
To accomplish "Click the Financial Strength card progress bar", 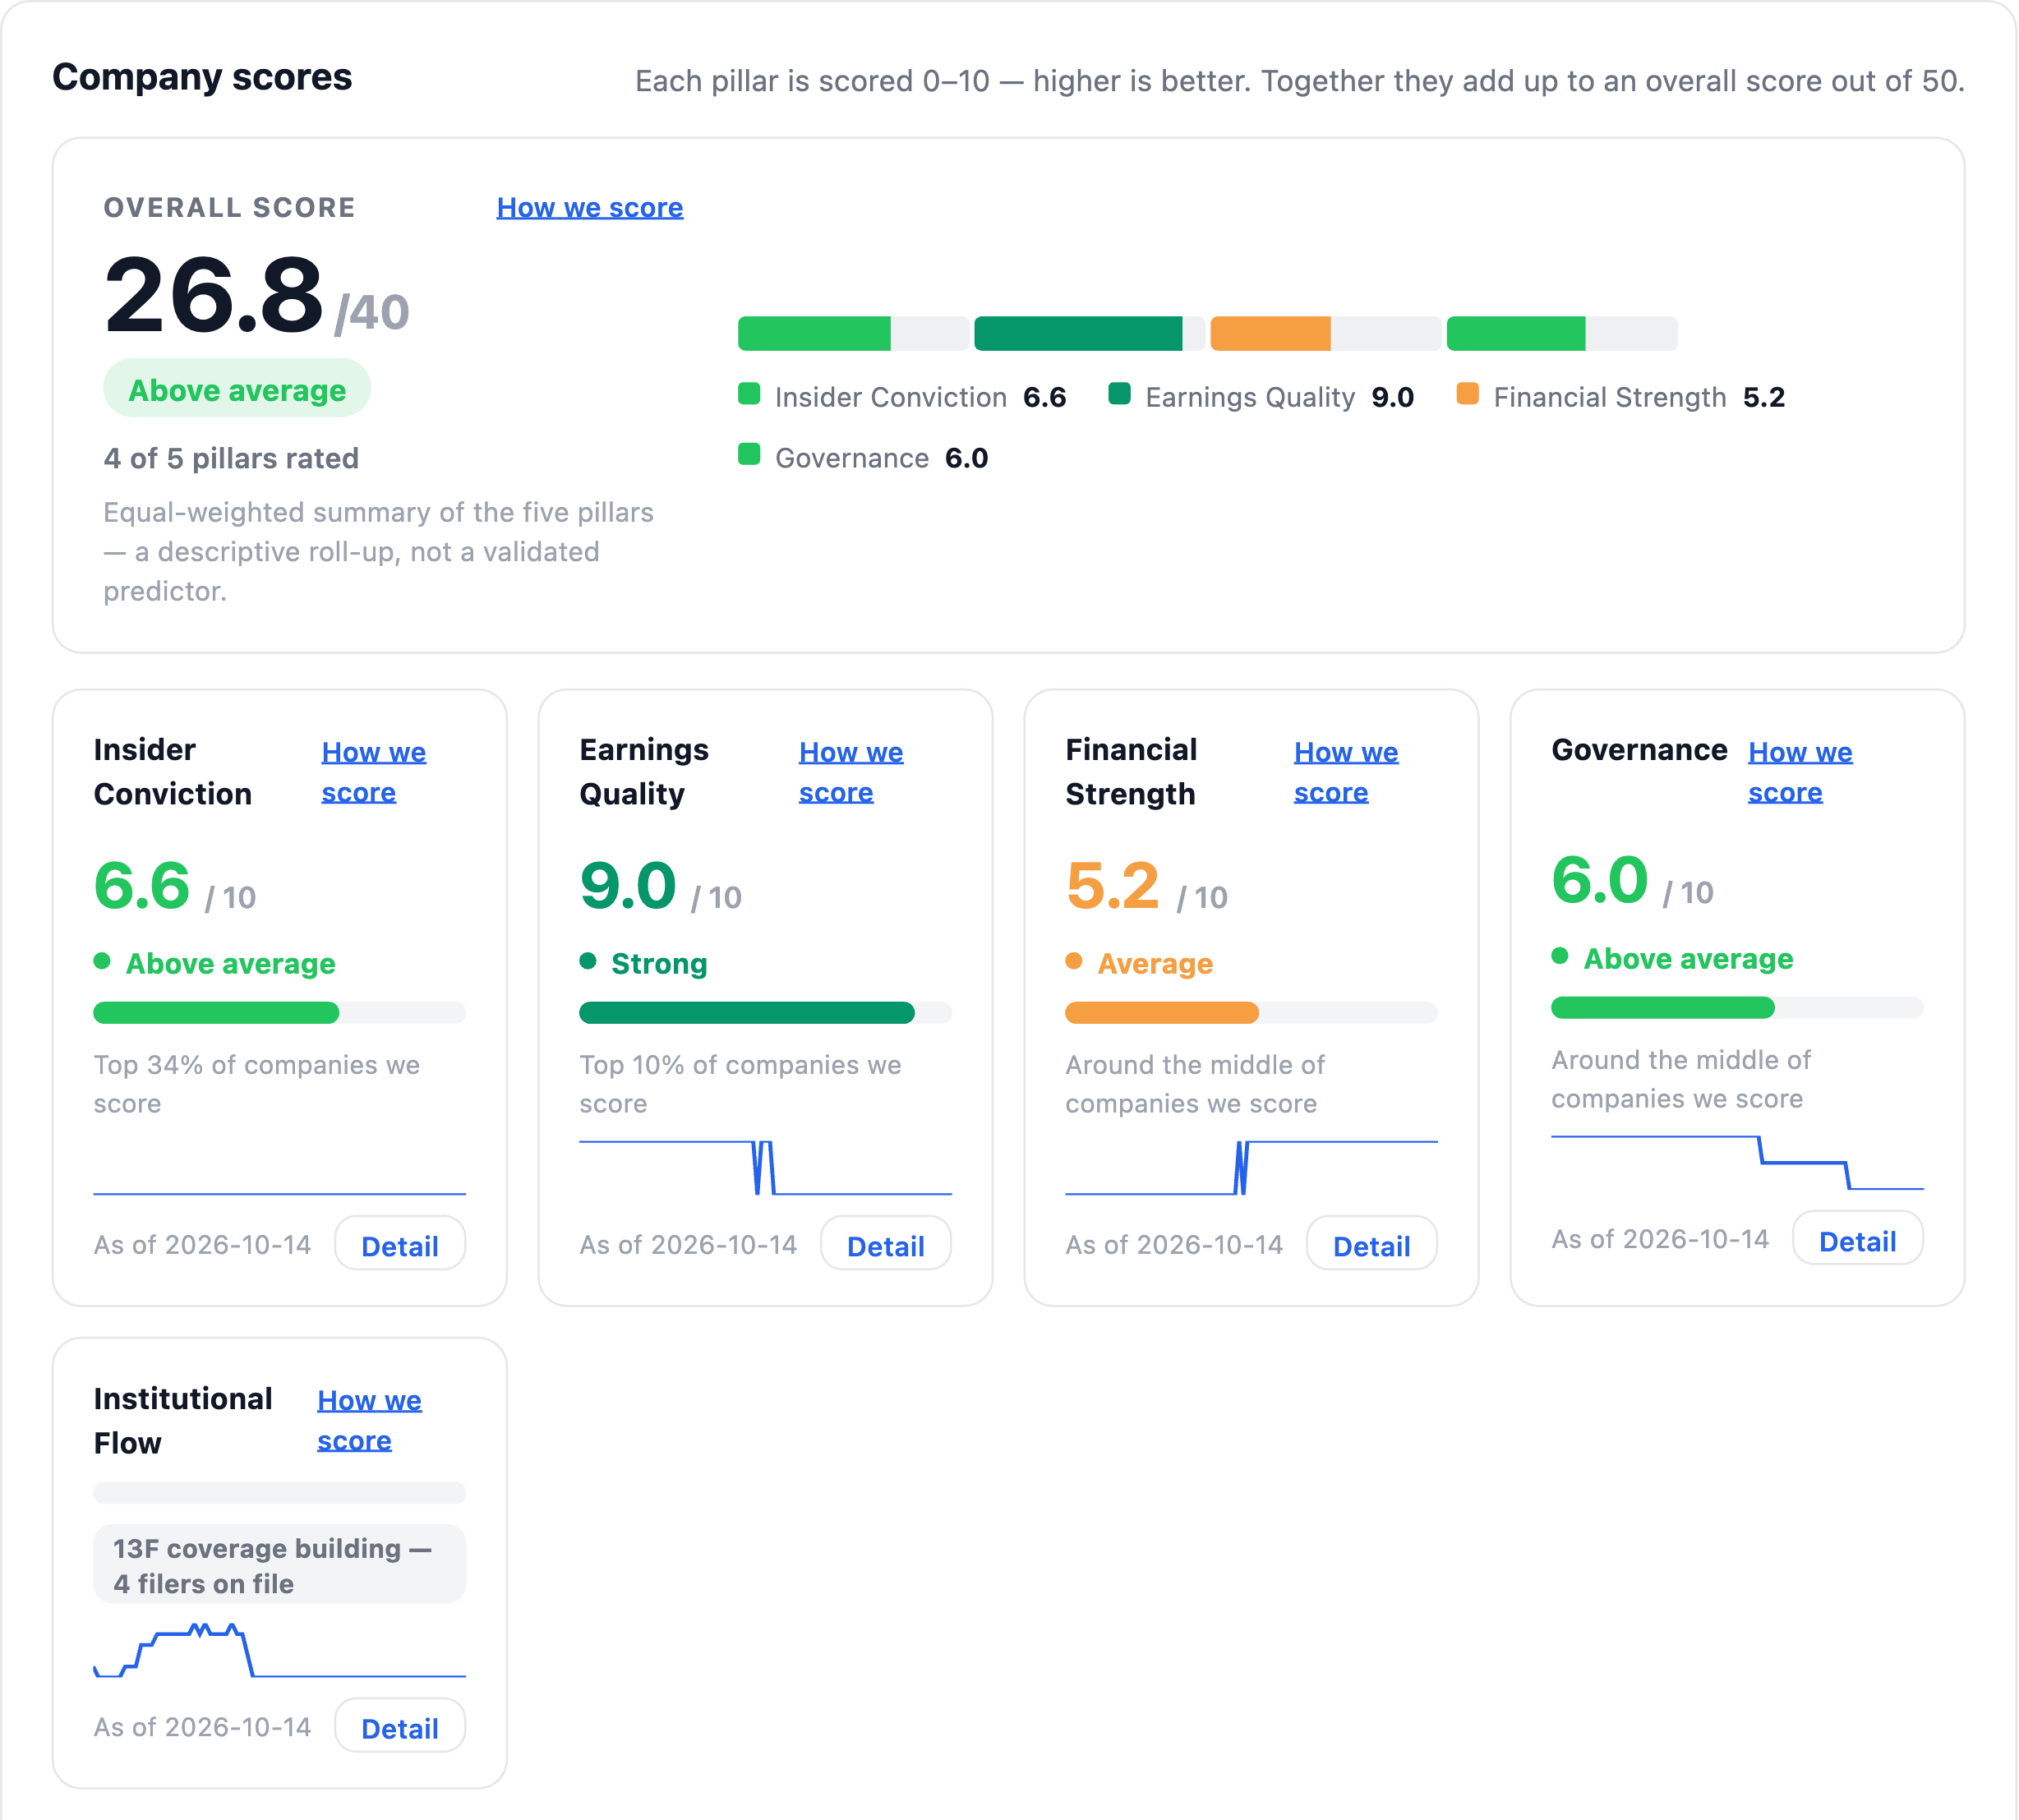I will point(1252,1013).
